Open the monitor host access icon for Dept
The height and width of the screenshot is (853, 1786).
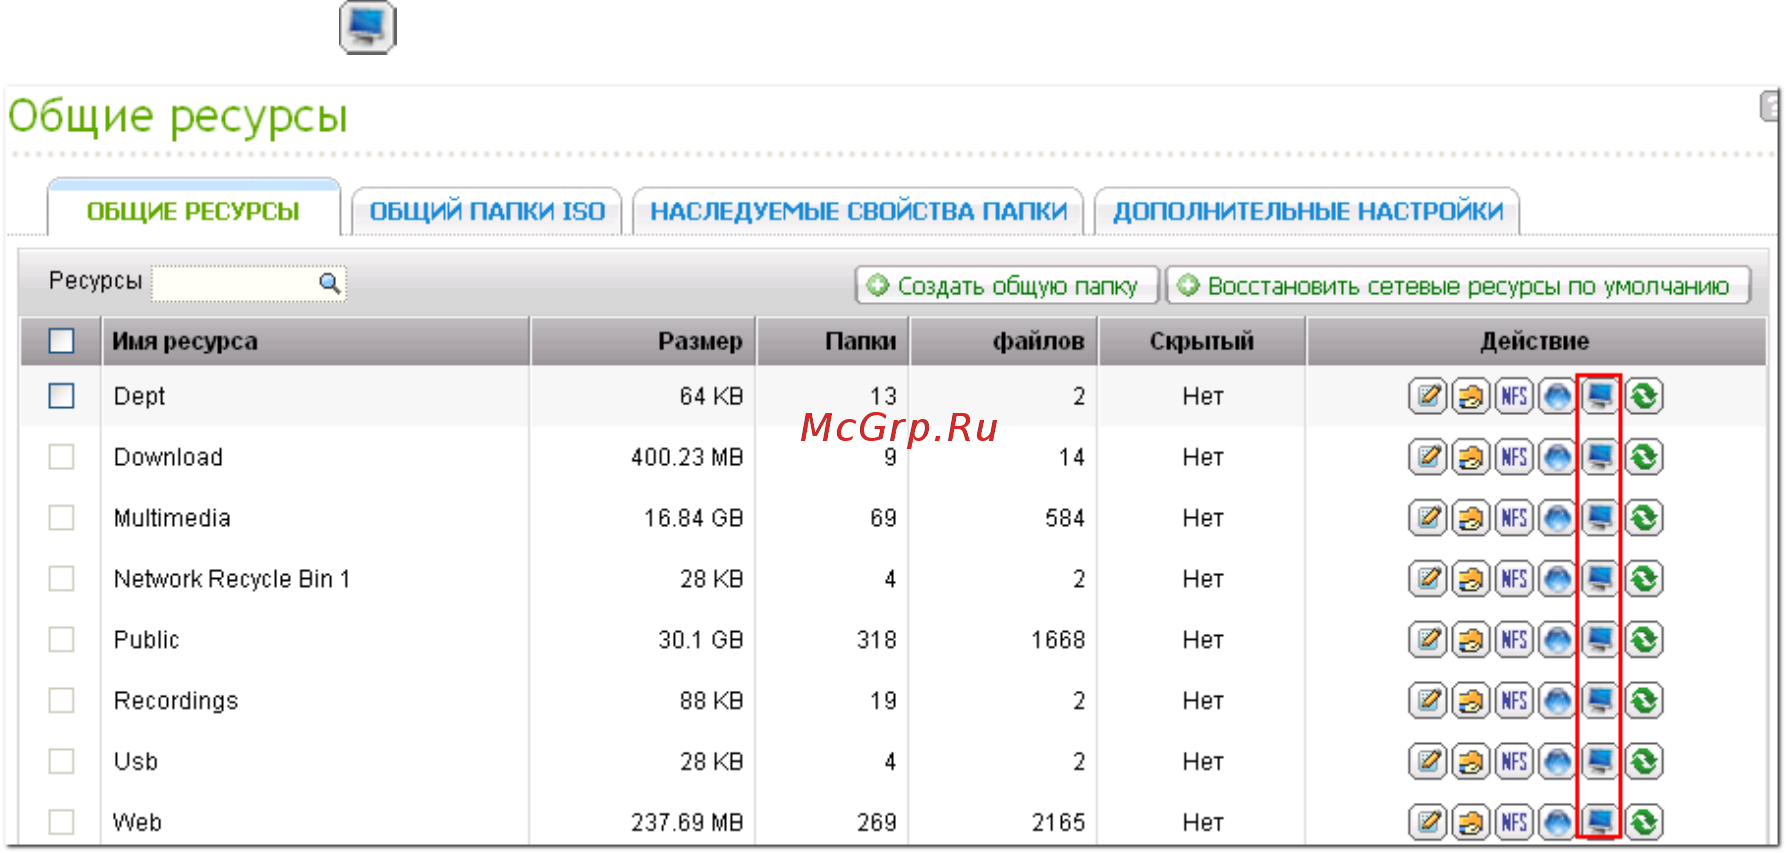coord(1600,396)
